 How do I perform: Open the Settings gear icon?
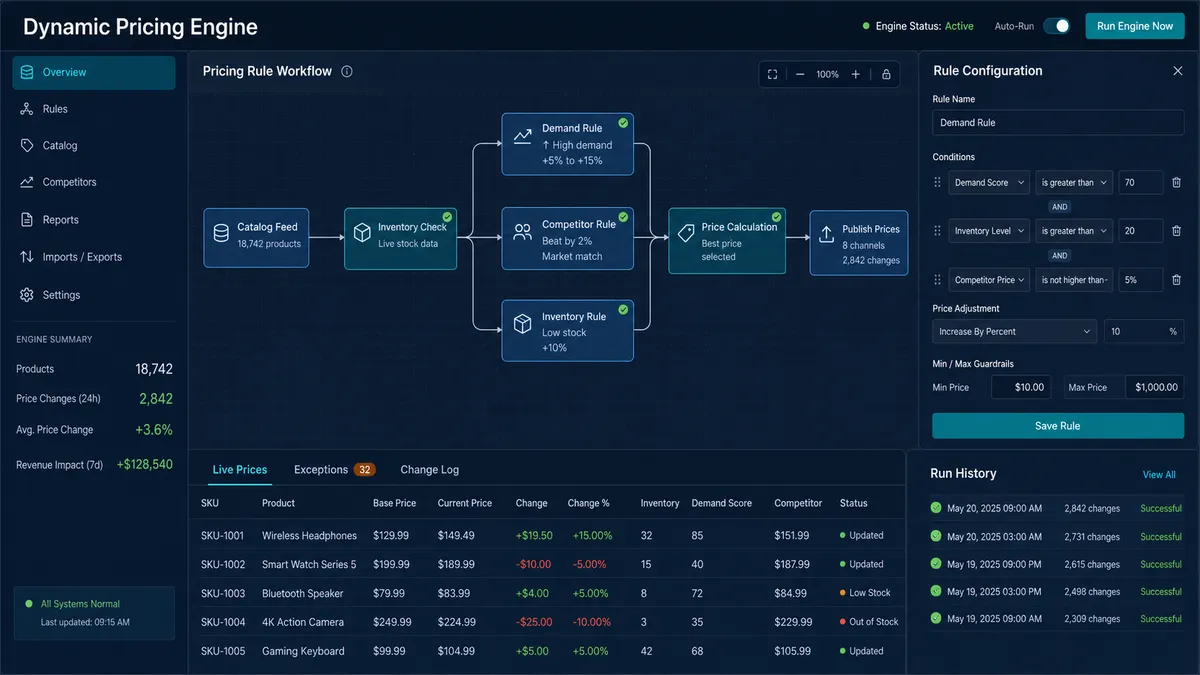27,295
